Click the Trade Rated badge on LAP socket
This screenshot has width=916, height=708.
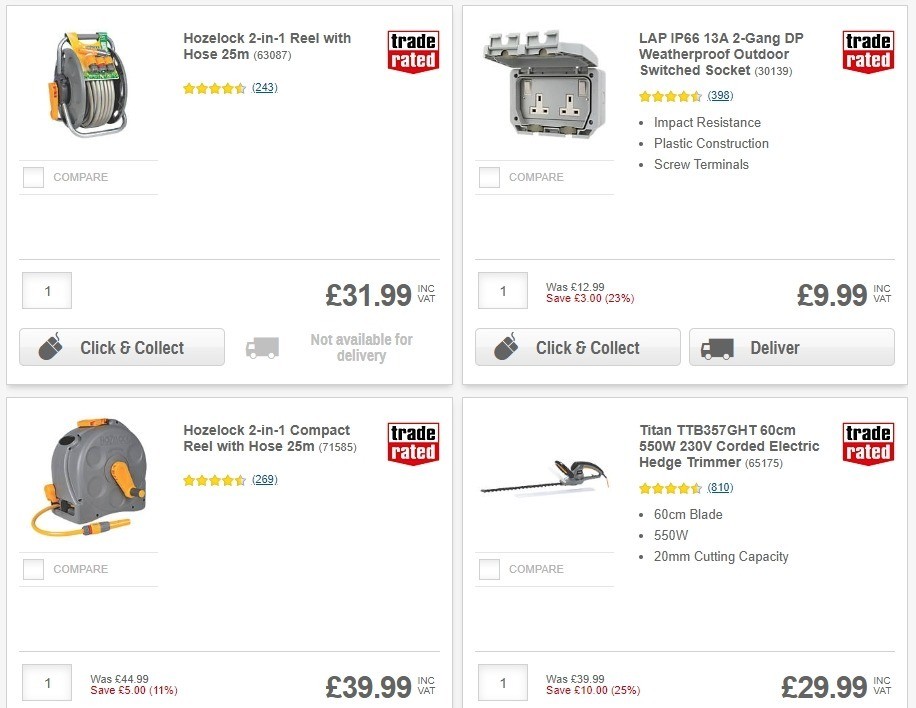click(x=868, y=51)
